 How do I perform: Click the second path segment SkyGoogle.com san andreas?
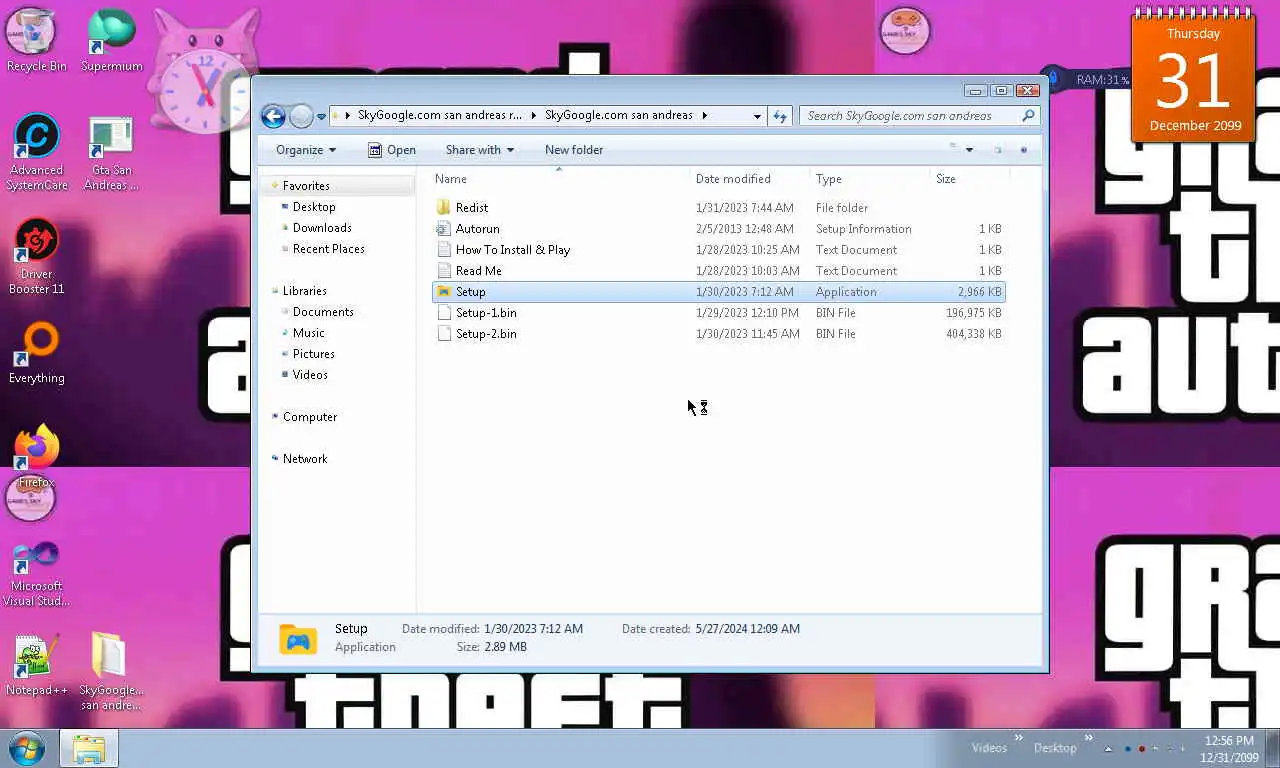tap(619, 116)
